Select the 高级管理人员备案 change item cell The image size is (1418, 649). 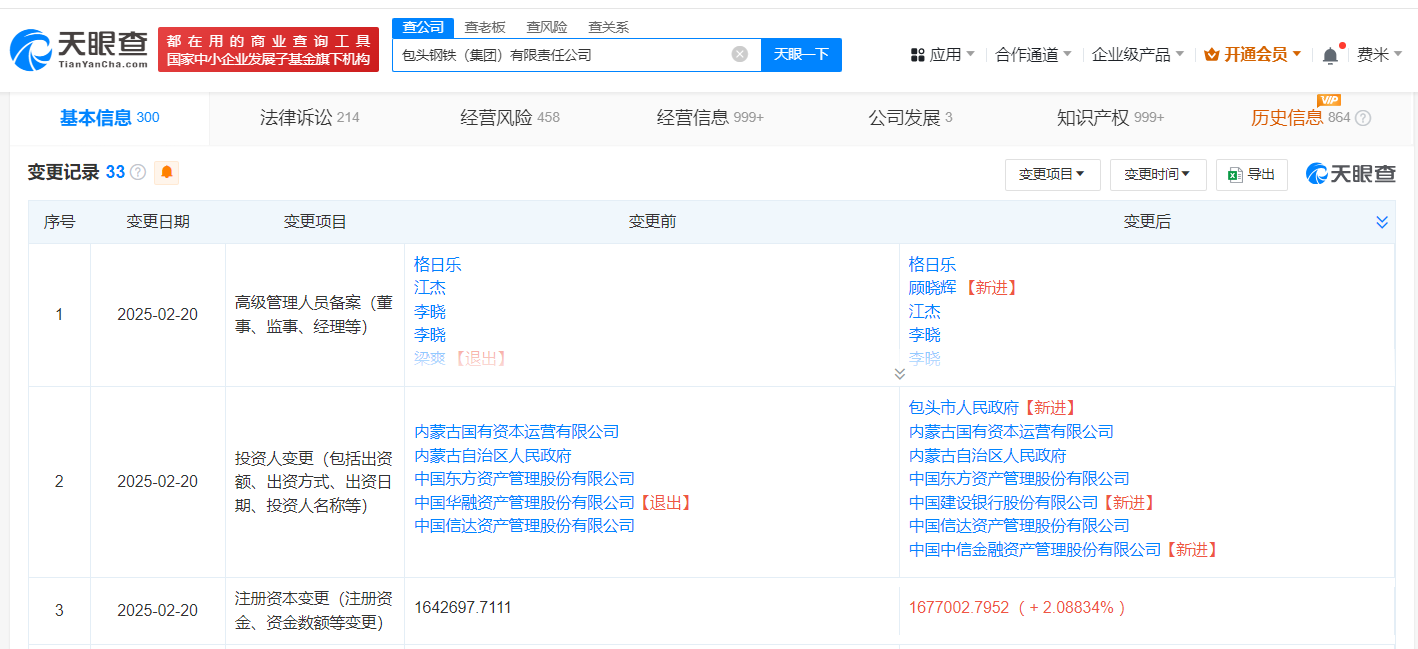tap(314, 314)
